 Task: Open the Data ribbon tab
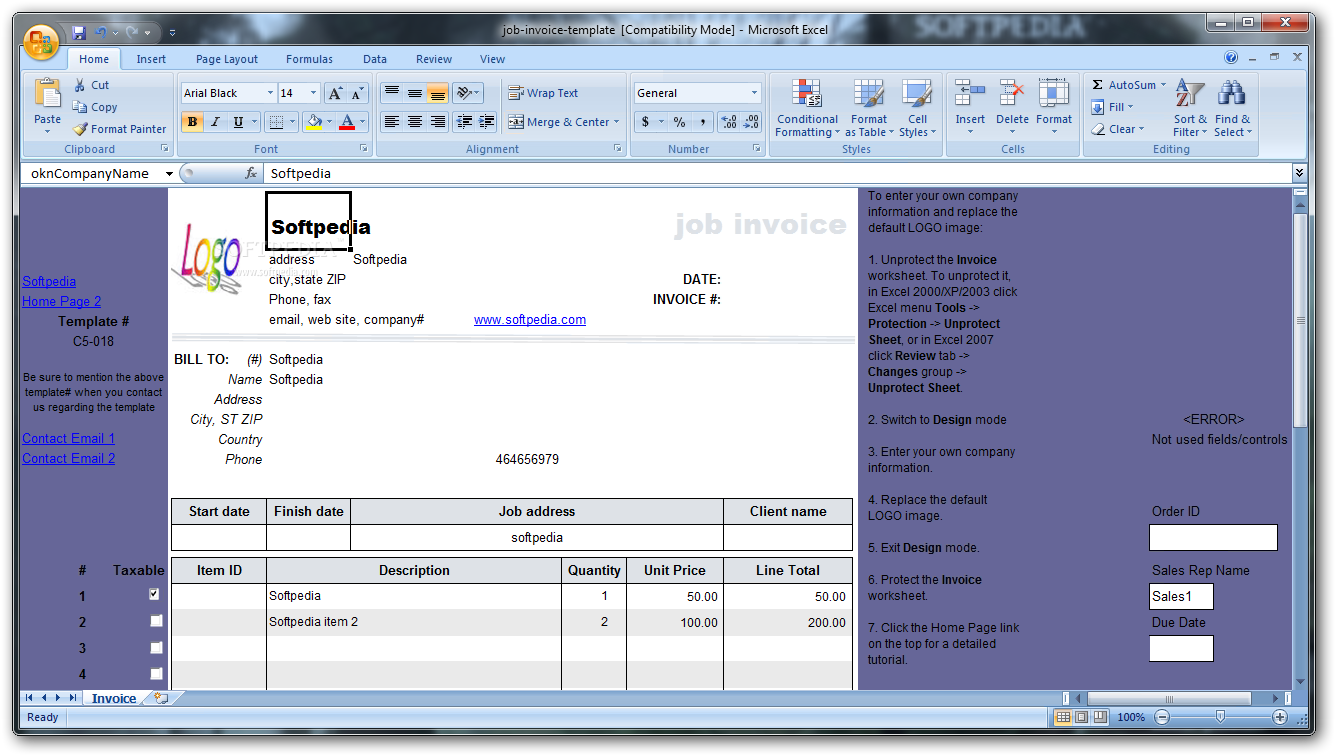375,59
